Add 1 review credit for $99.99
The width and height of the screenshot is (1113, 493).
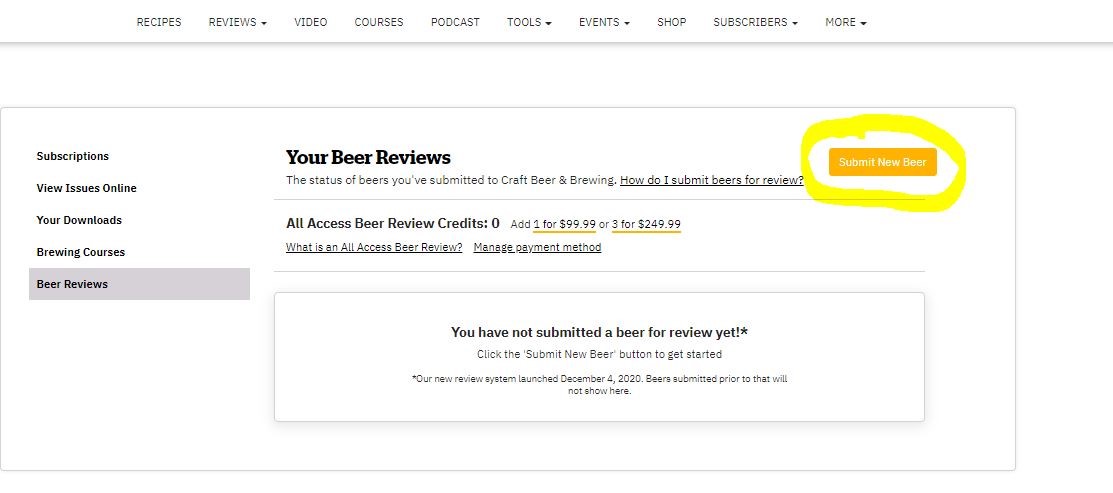pyautogui.click(x=564, y=224)
